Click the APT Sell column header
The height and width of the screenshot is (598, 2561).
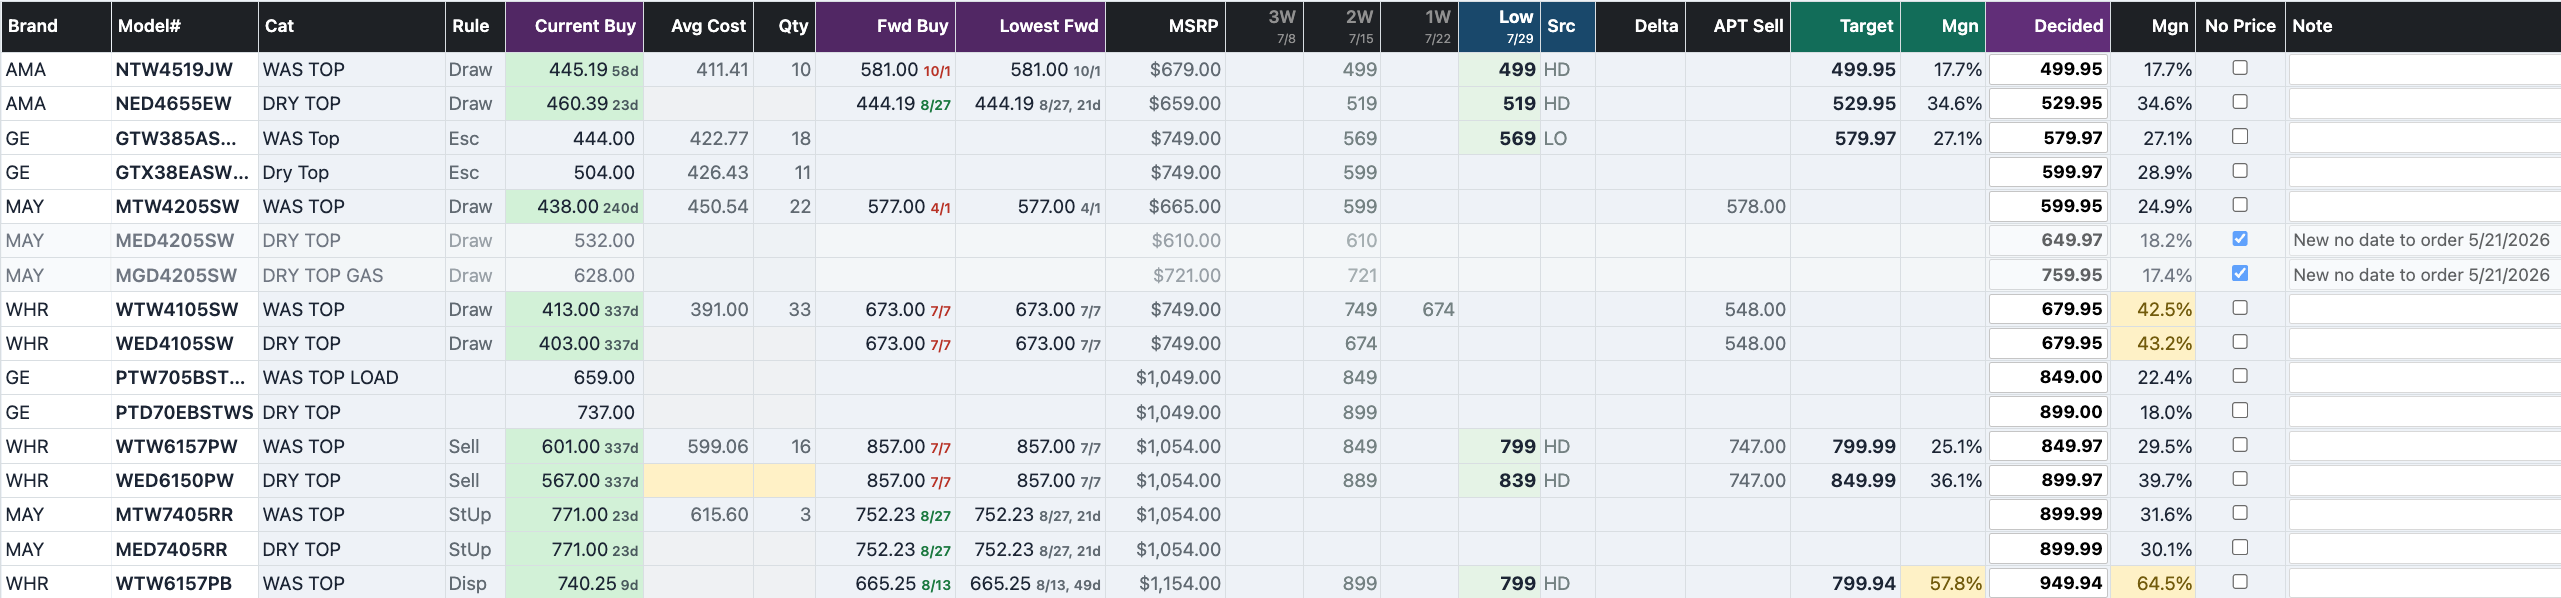click(x=1738, y=26)
